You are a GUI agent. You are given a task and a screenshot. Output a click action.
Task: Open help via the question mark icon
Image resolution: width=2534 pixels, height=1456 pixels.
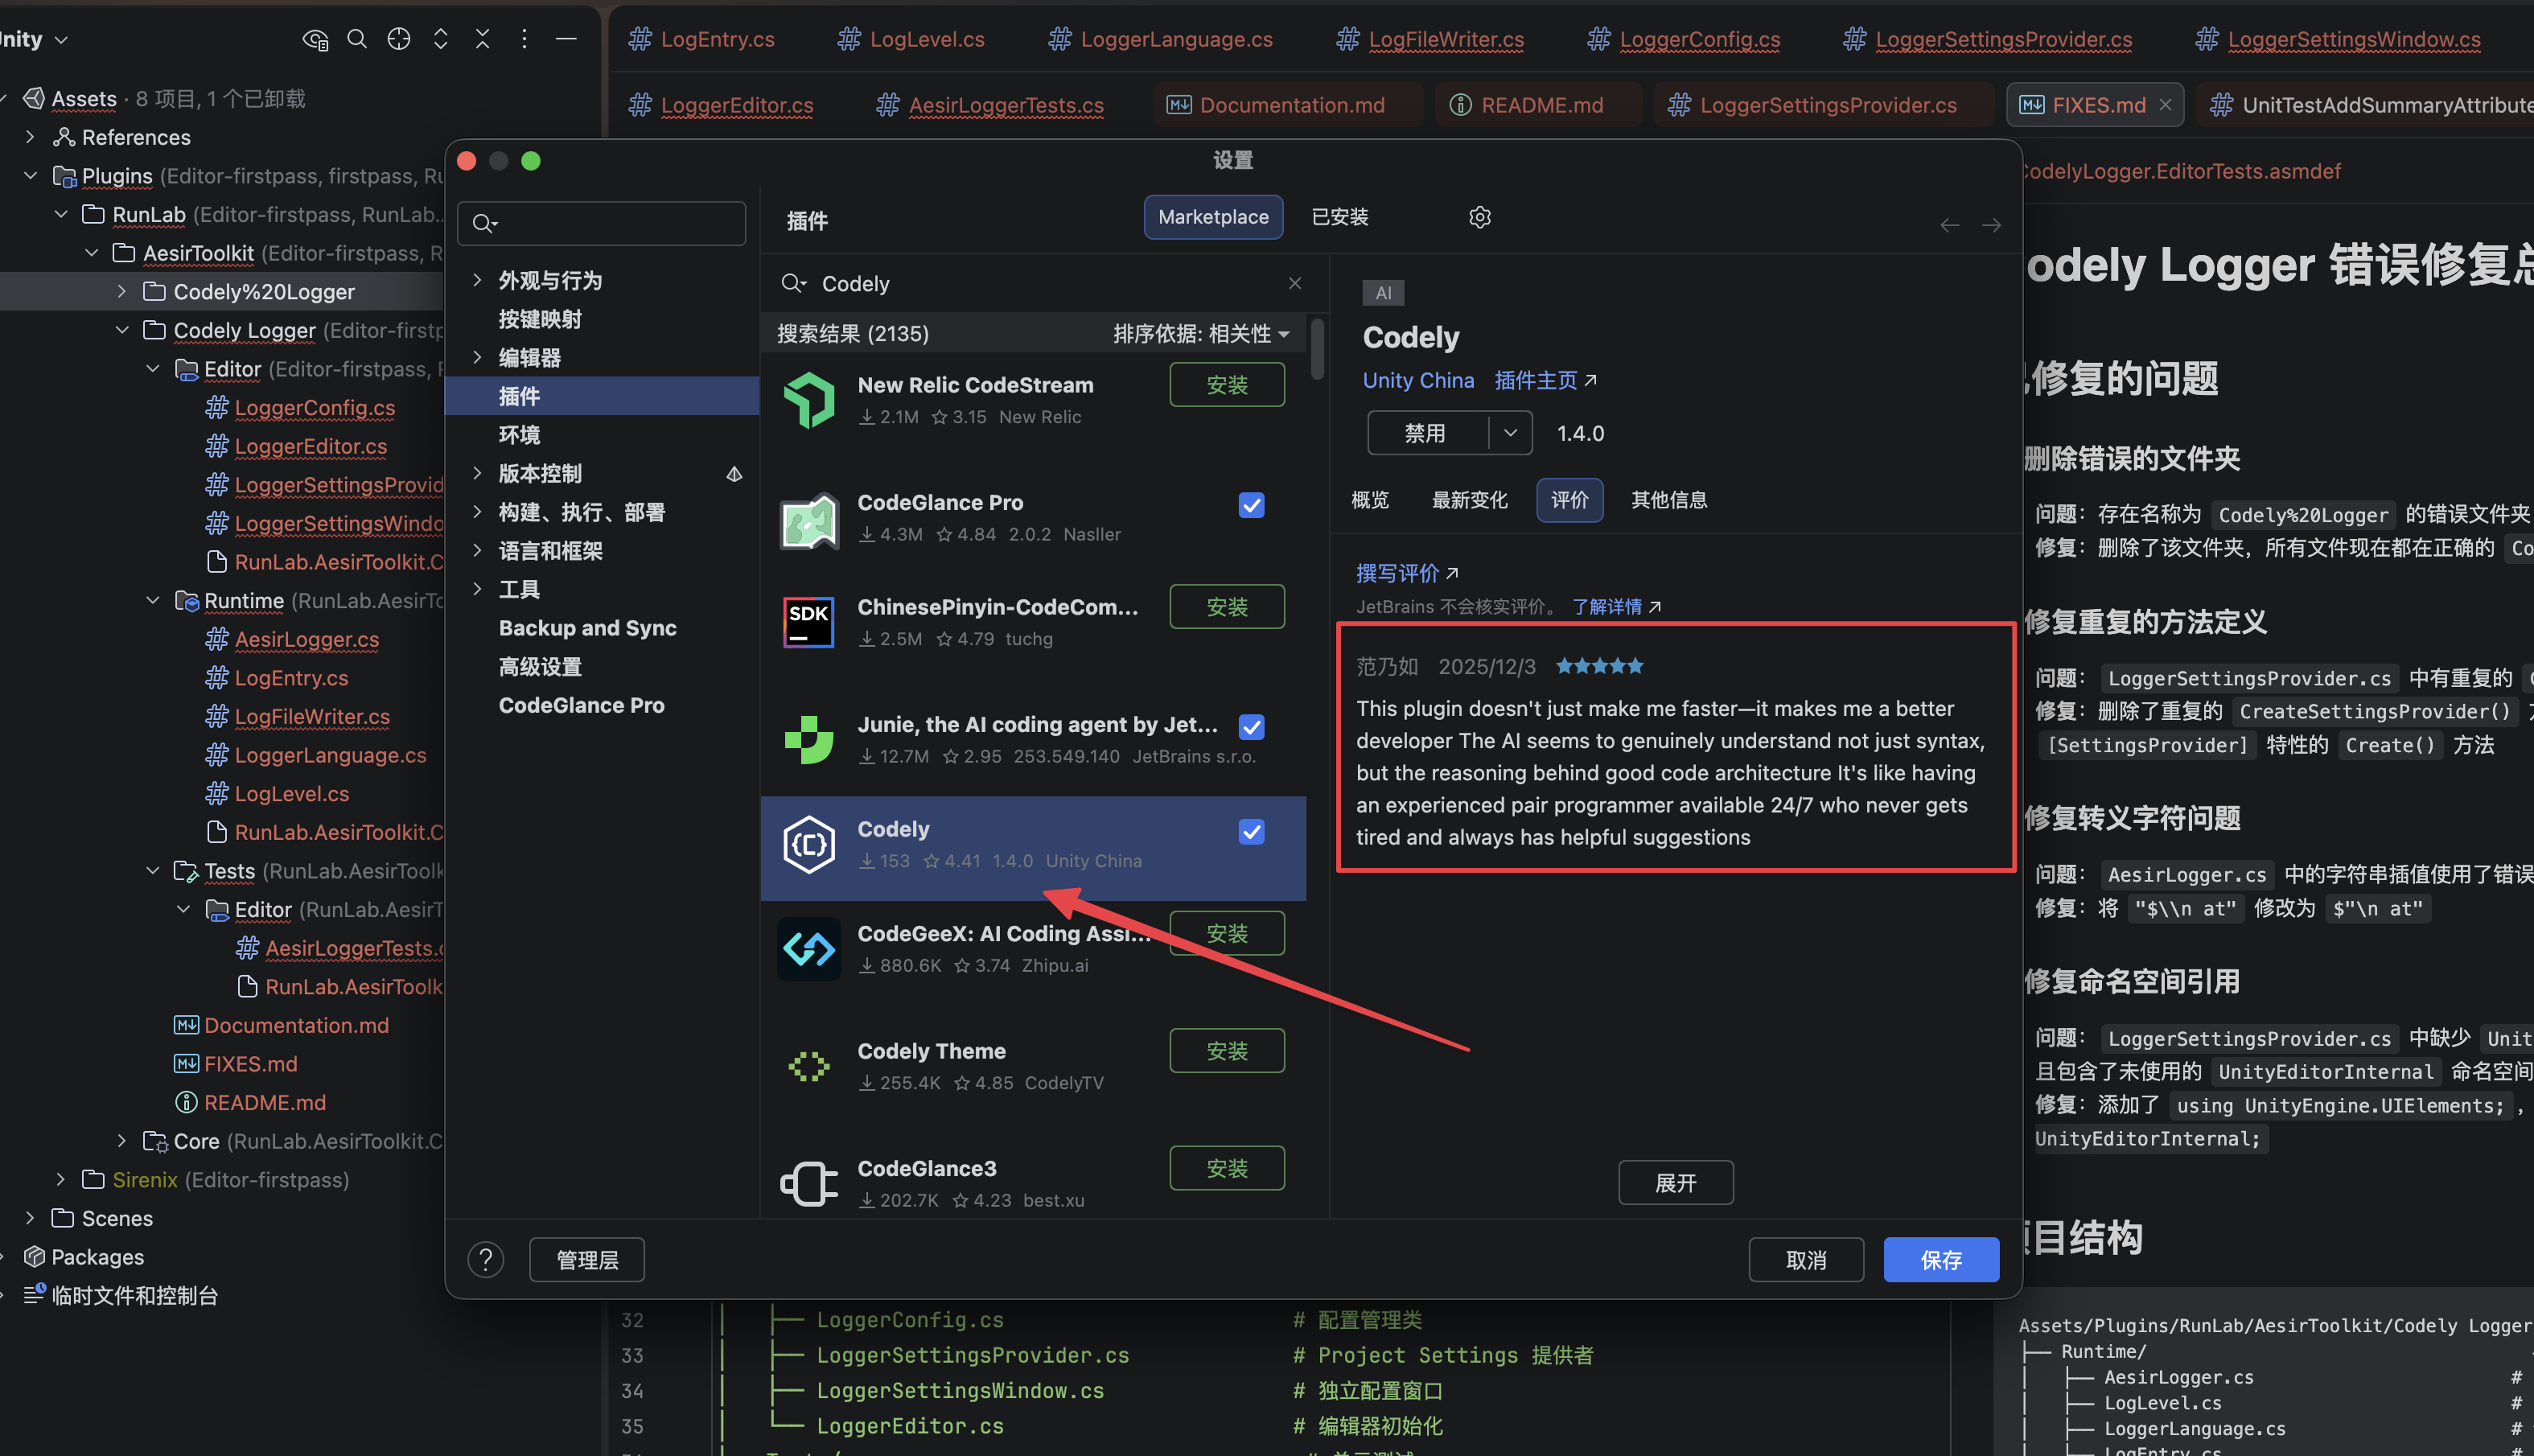(x=486, y=1259)
